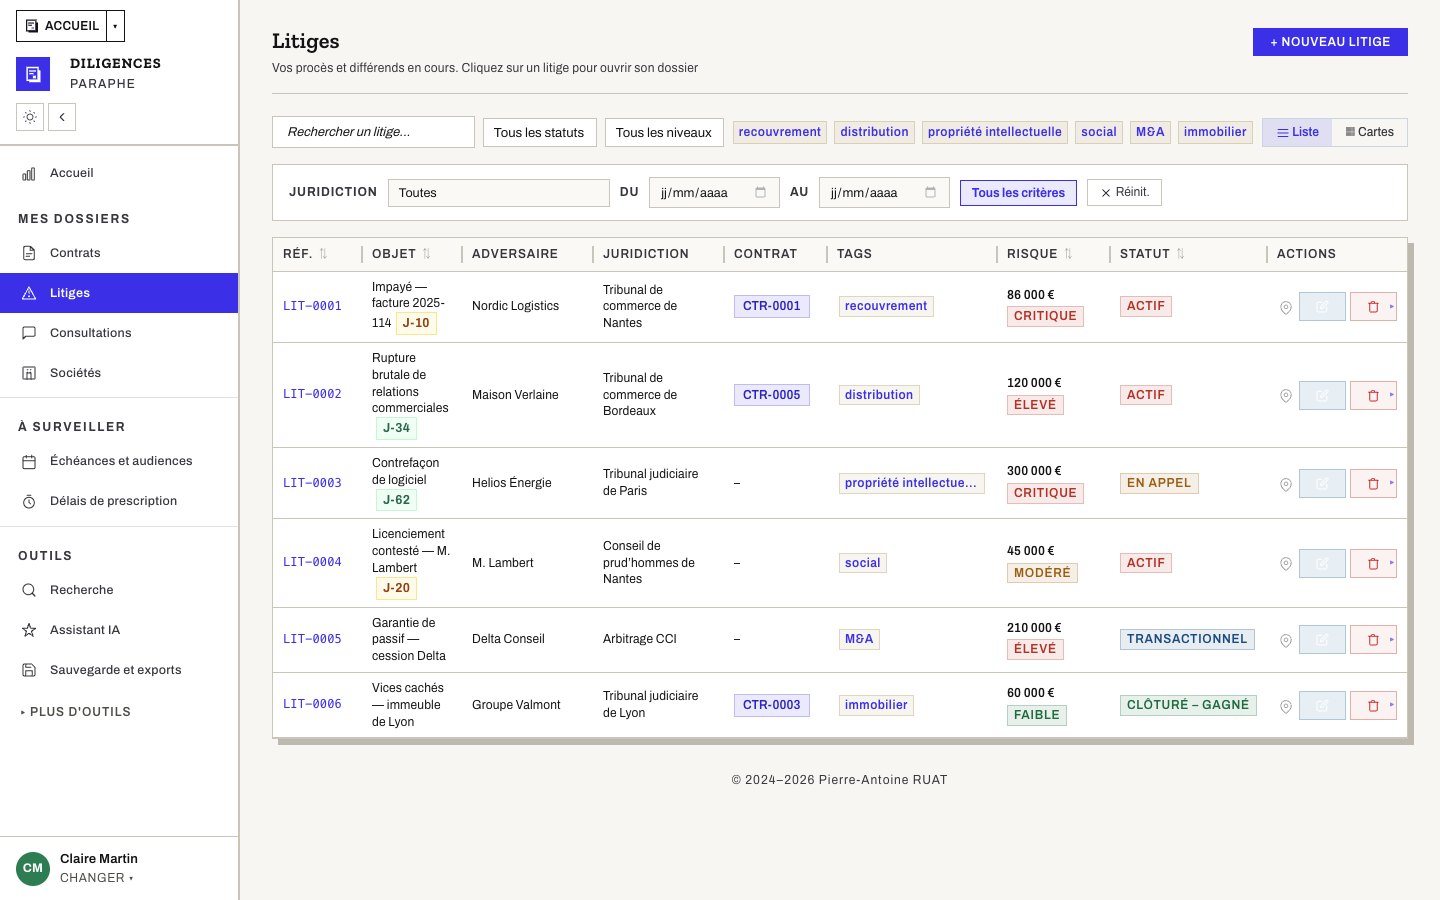1440x900 pixels.
Task: Toggle the social tag filter chip
Action: click(x=1099, y=132)
